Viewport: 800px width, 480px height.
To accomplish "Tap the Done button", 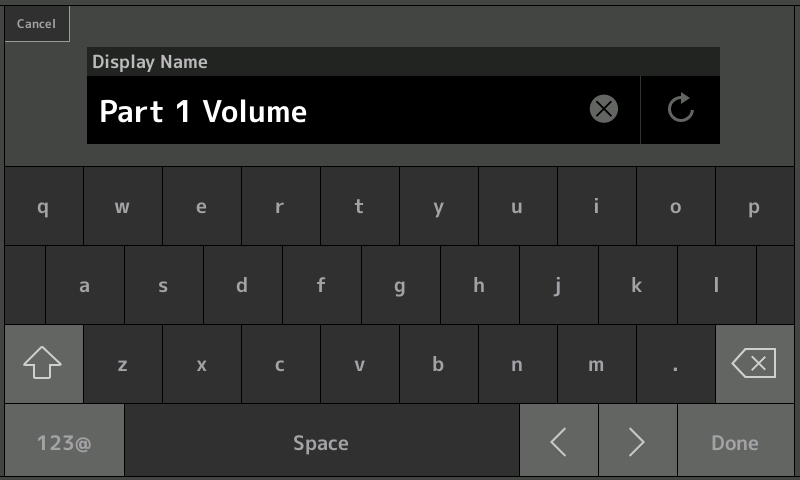I will tap(735, 442).
